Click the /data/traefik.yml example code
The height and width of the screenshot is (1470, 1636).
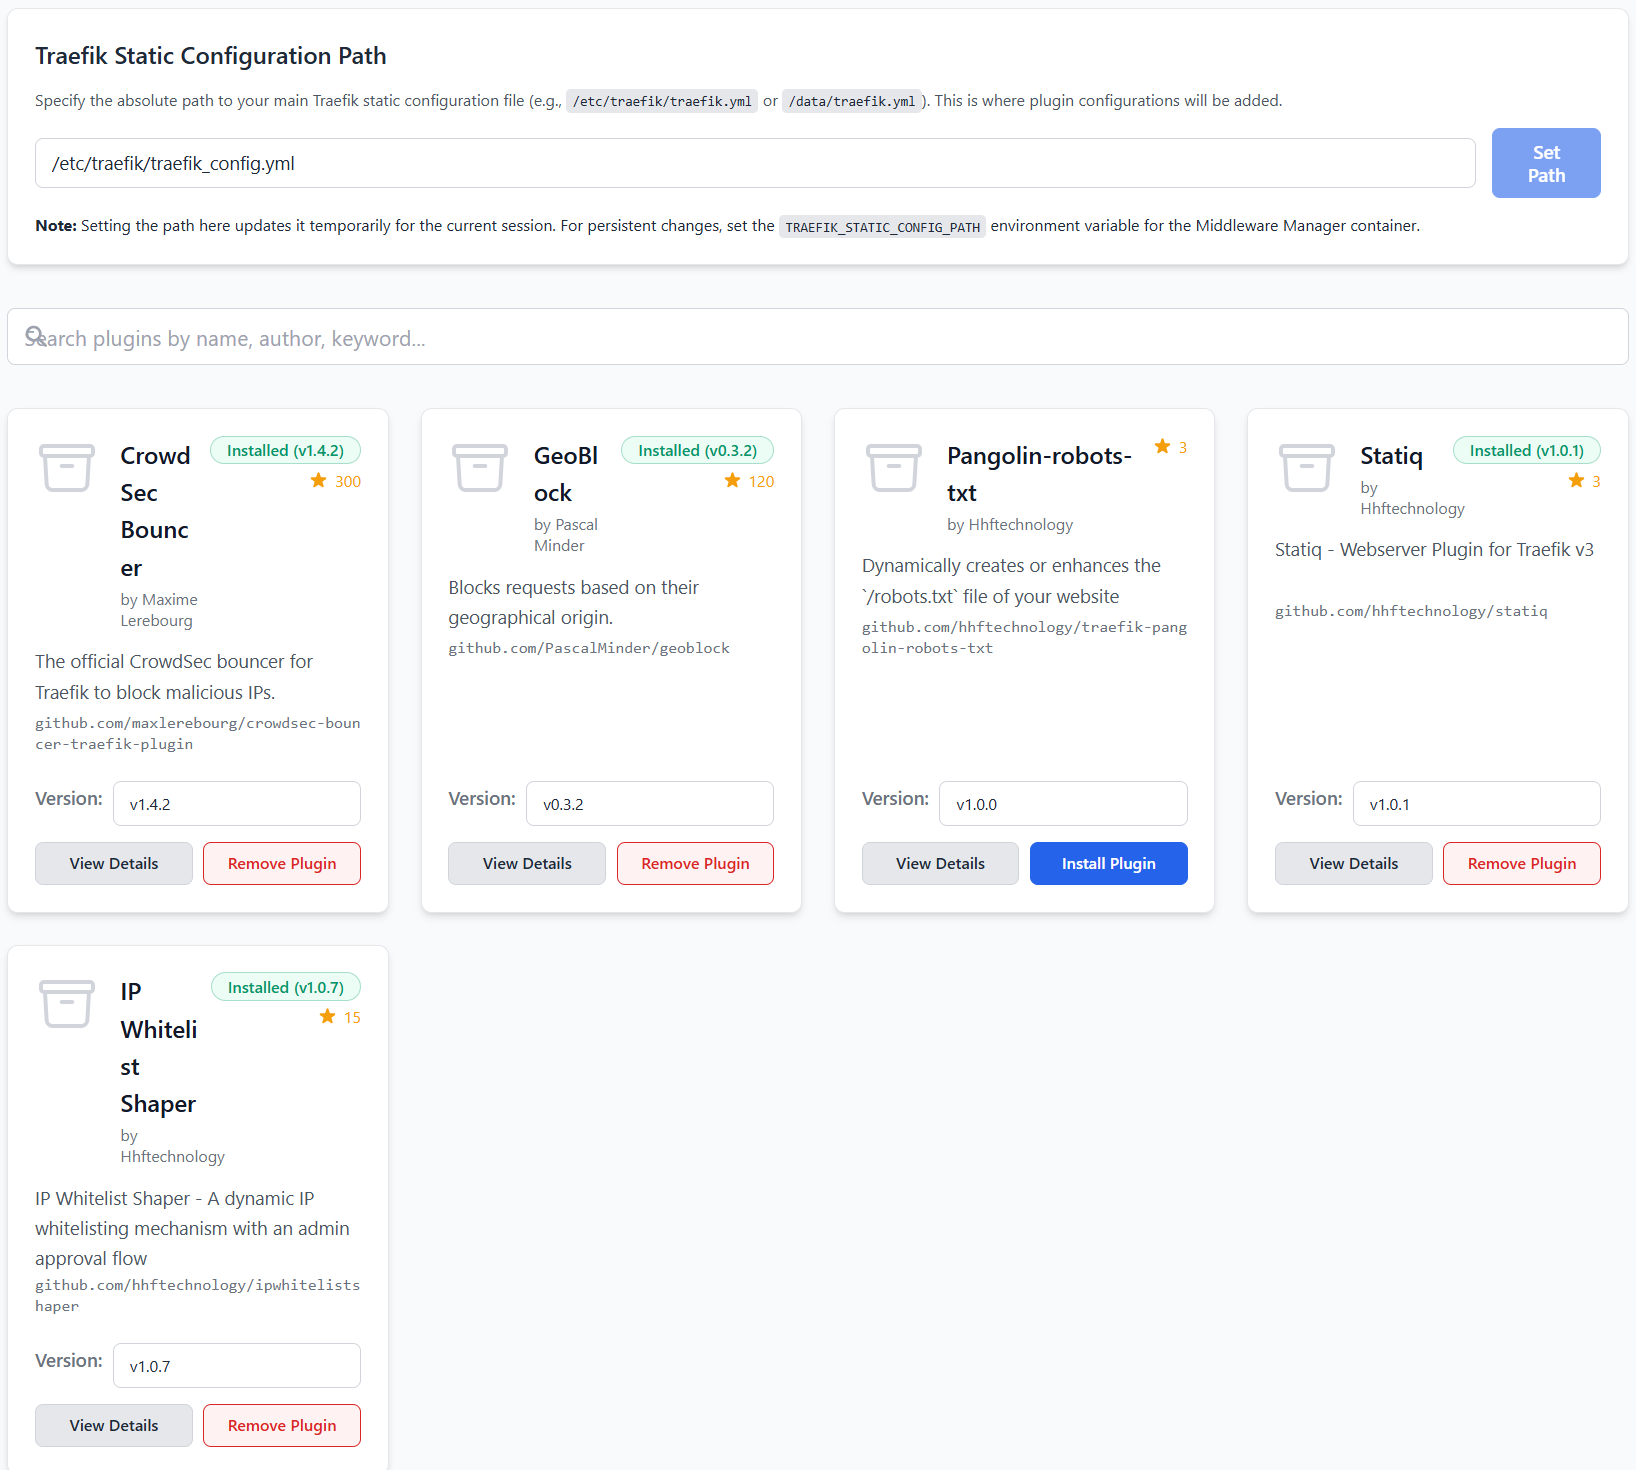[x=852, y=101]
